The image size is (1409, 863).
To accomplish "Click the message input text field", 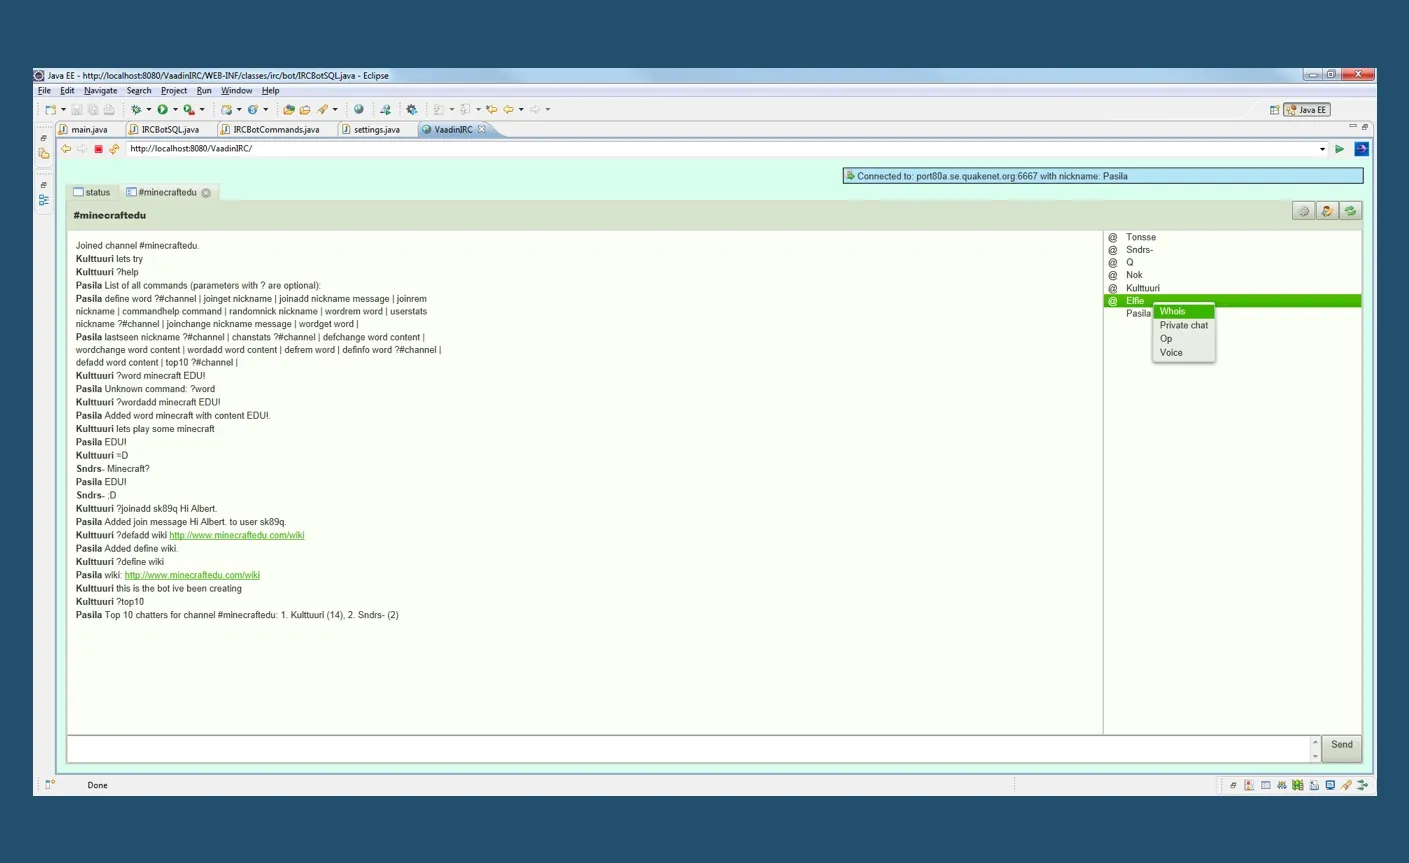I will click(689, 748).
